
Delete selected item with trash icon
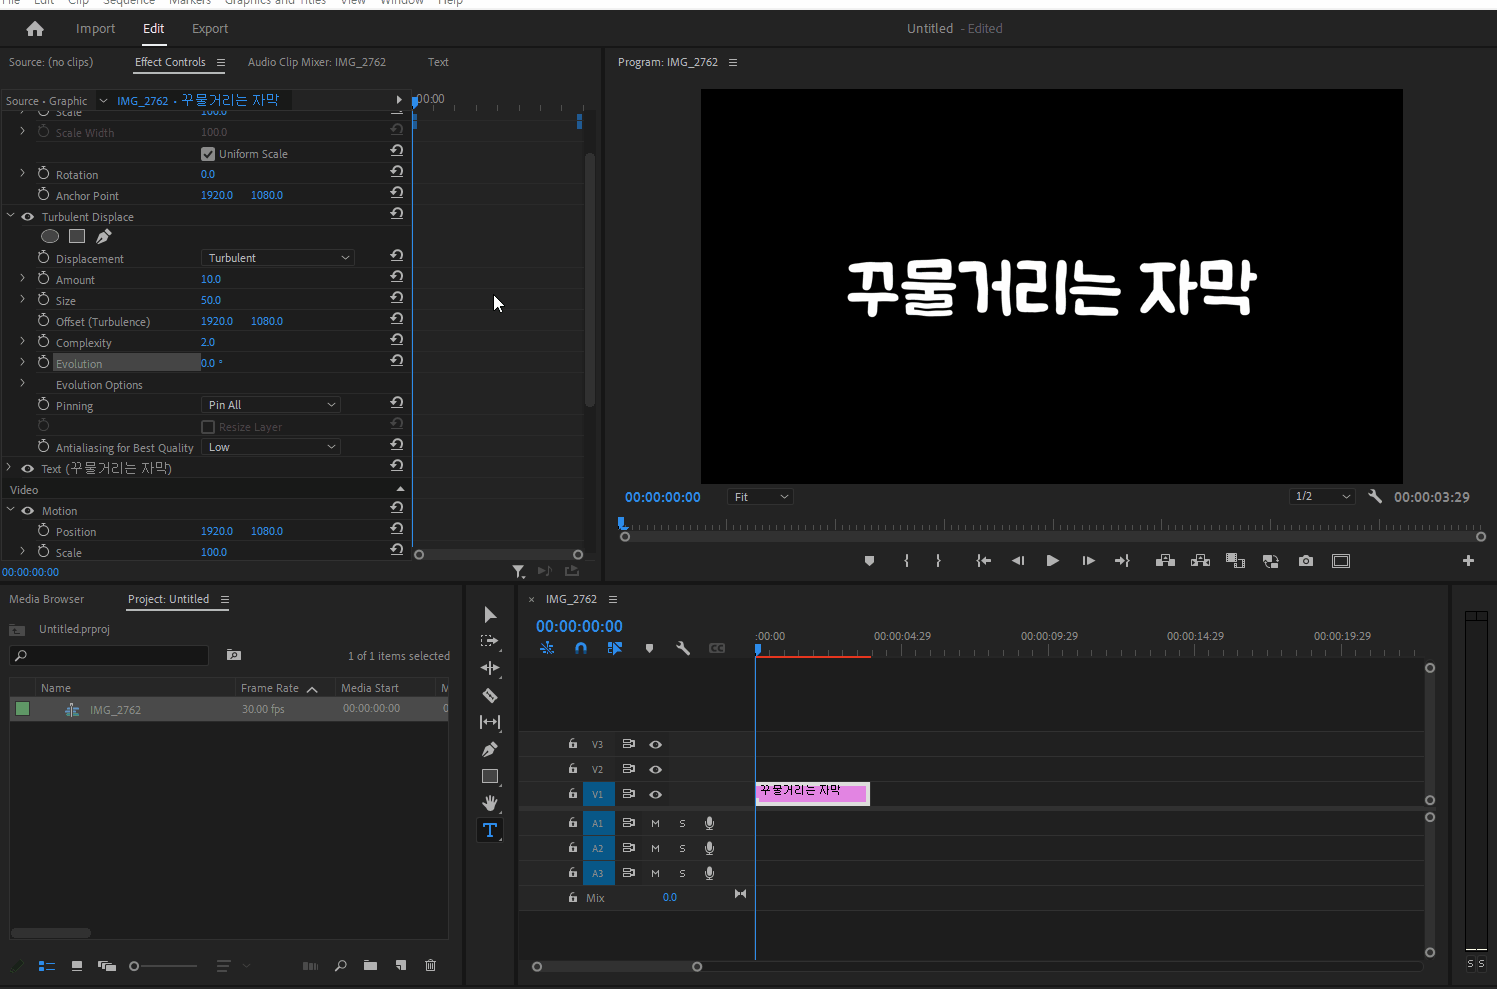tap(431, 965)
